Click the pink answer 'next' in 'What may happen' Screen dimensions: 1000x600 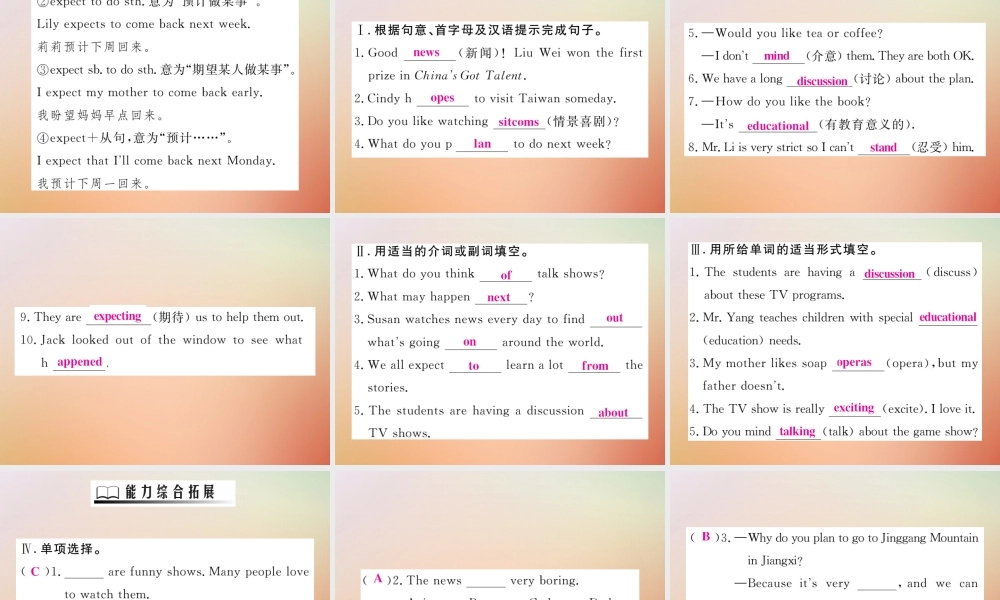pyautogui.click(x=498, y=297)
